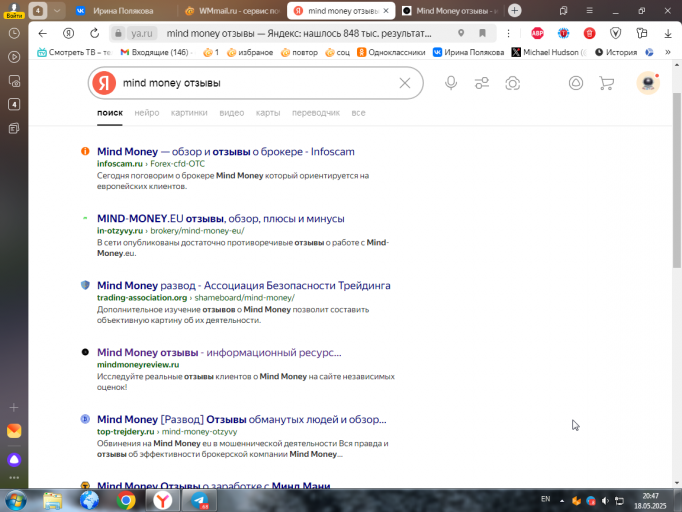Click the bookmark icon in address bar

[482, 33]
